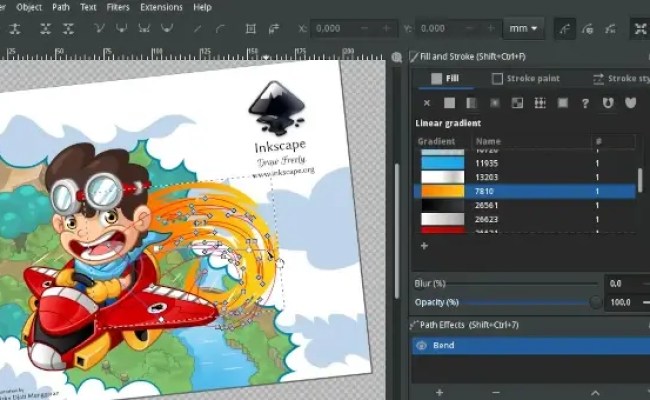Select non-zero fill rule heart icon

[x=631, y=103]
